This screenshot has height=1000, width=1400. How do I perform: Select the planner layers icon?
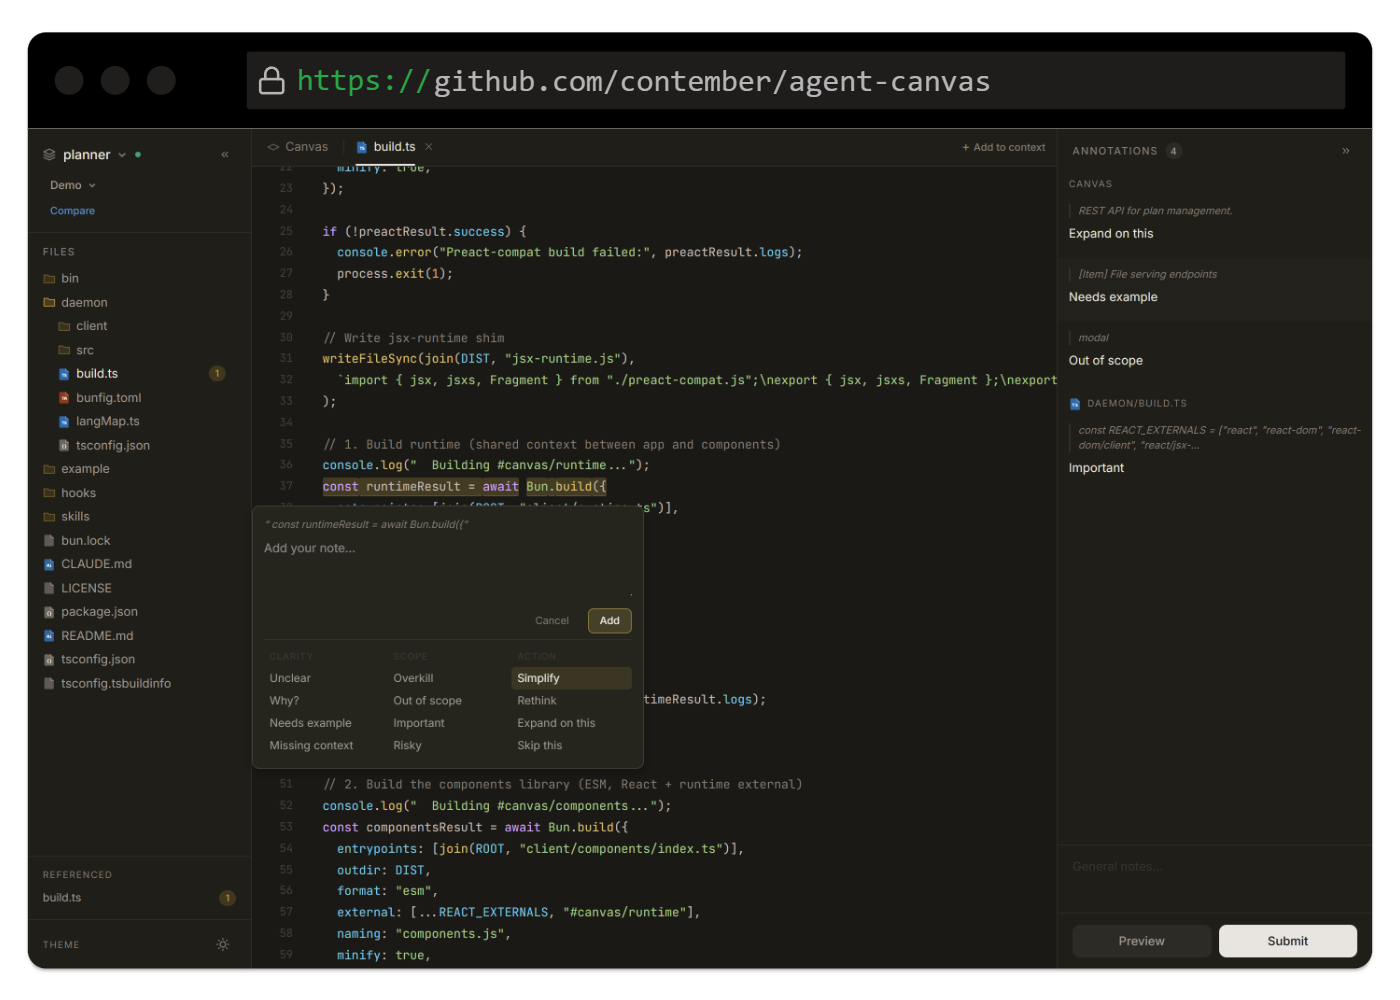(x=48, y=154)
